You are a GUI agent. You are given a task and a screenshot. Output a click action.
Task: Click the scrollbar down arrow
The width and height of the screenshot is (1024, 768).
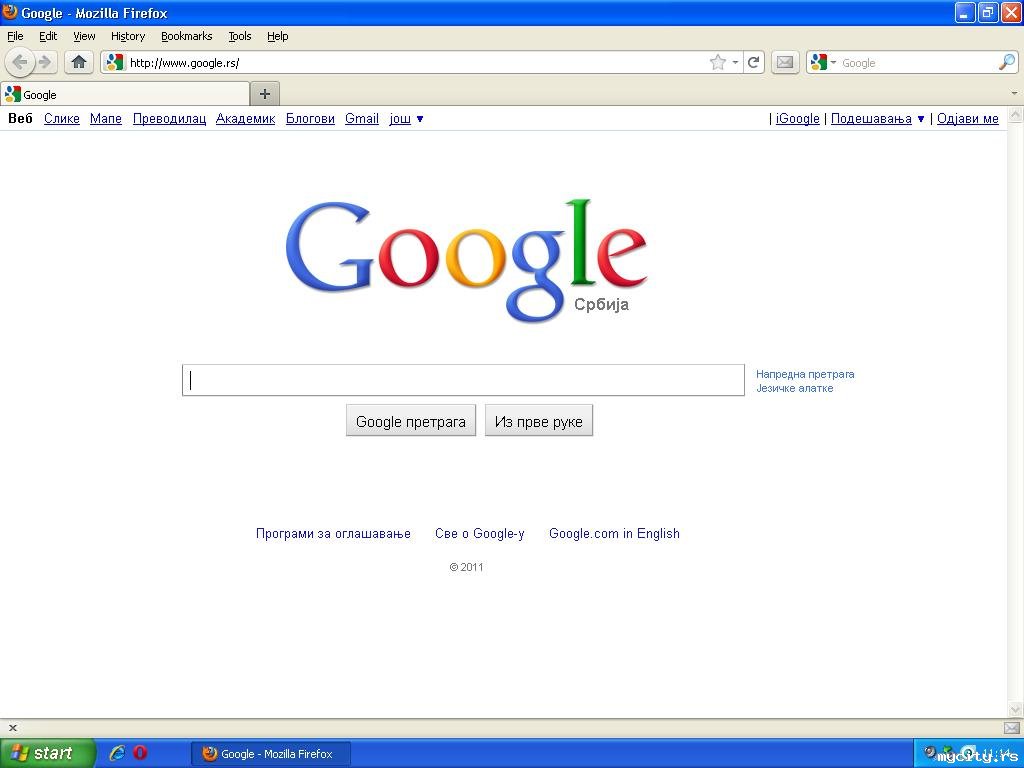tap(1016, 709)
